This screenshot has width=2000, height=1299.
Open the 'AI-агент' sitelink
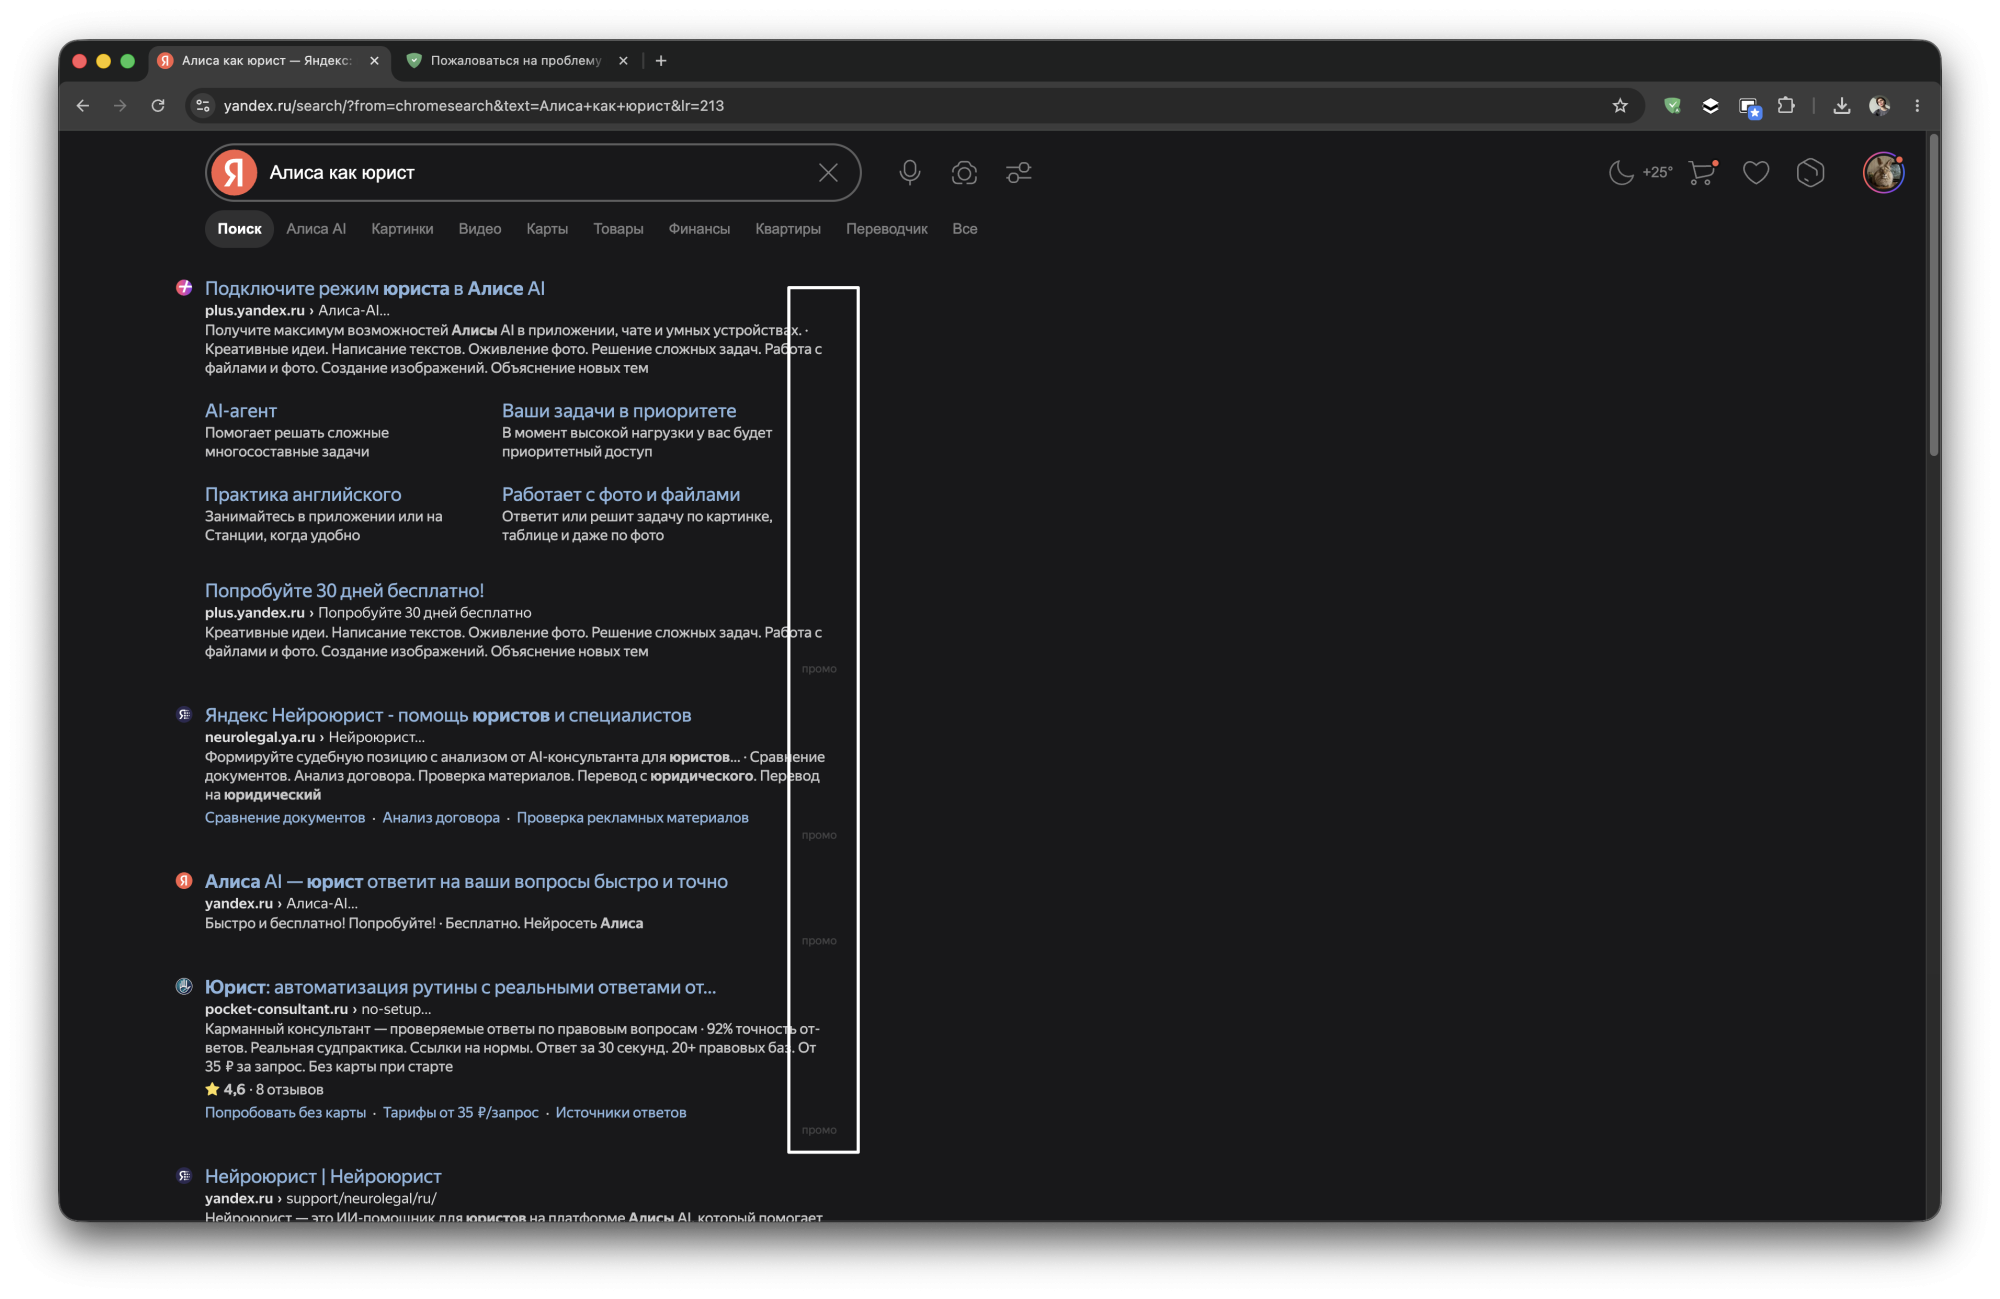[241, 411]
